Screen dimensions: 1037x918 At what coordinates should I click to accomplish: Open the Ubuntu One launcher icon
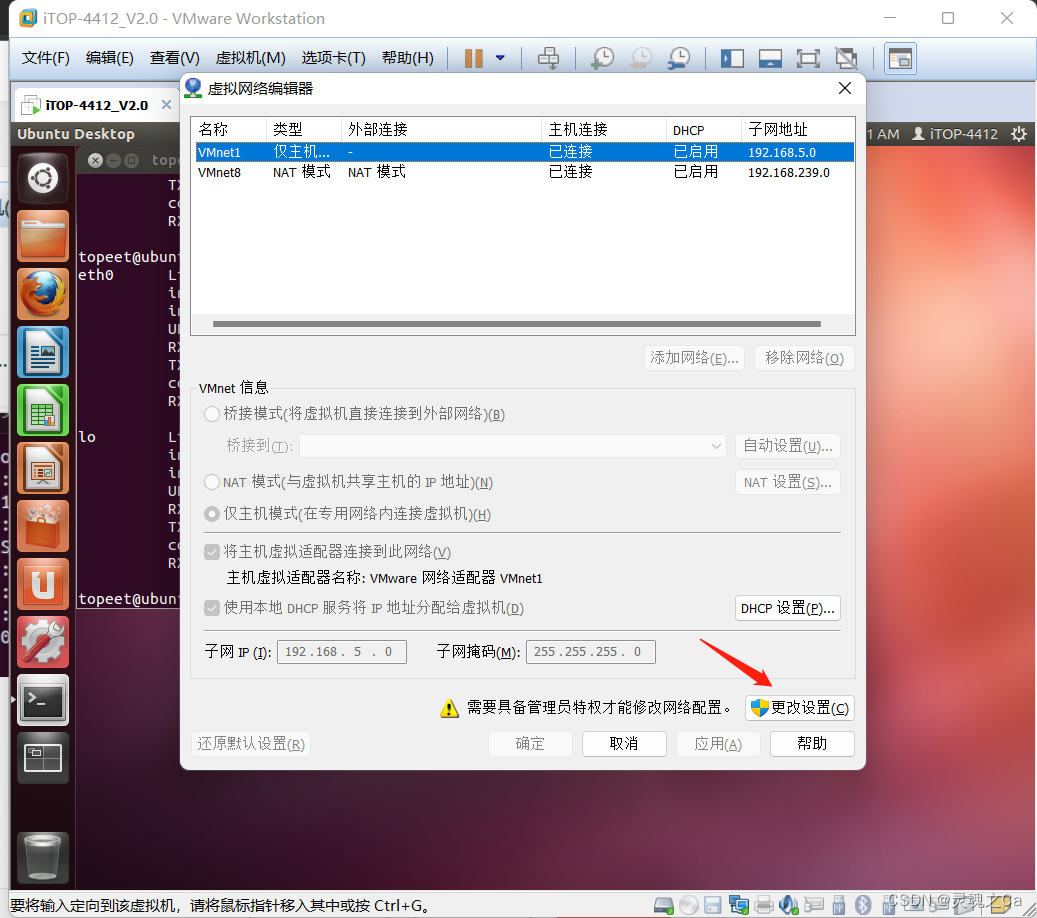point(43,585)
